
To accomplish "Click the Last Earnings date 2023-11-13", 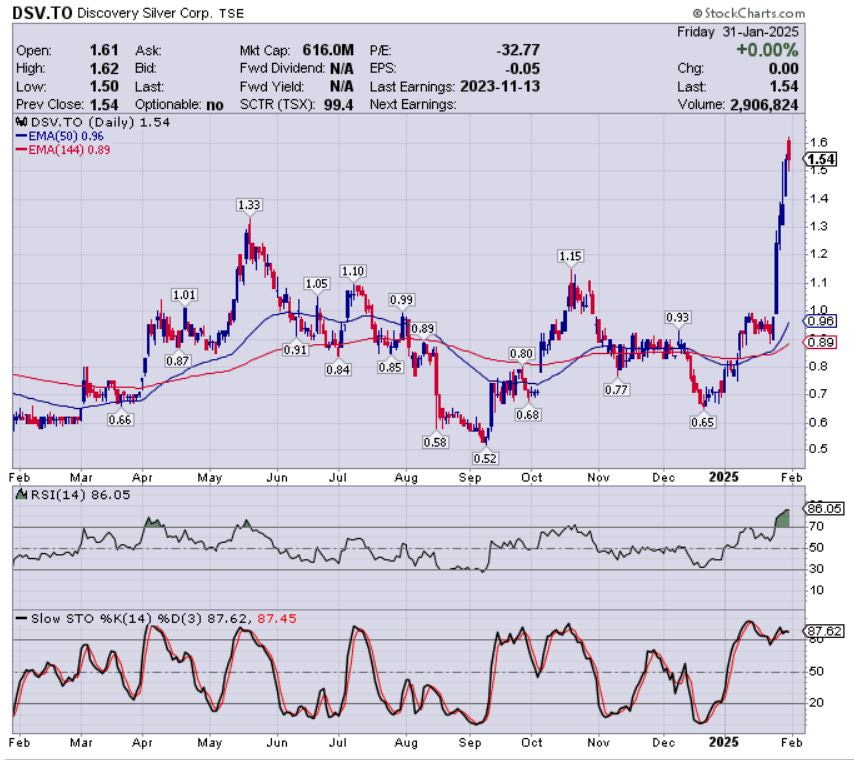I will [x=500, y=87].
